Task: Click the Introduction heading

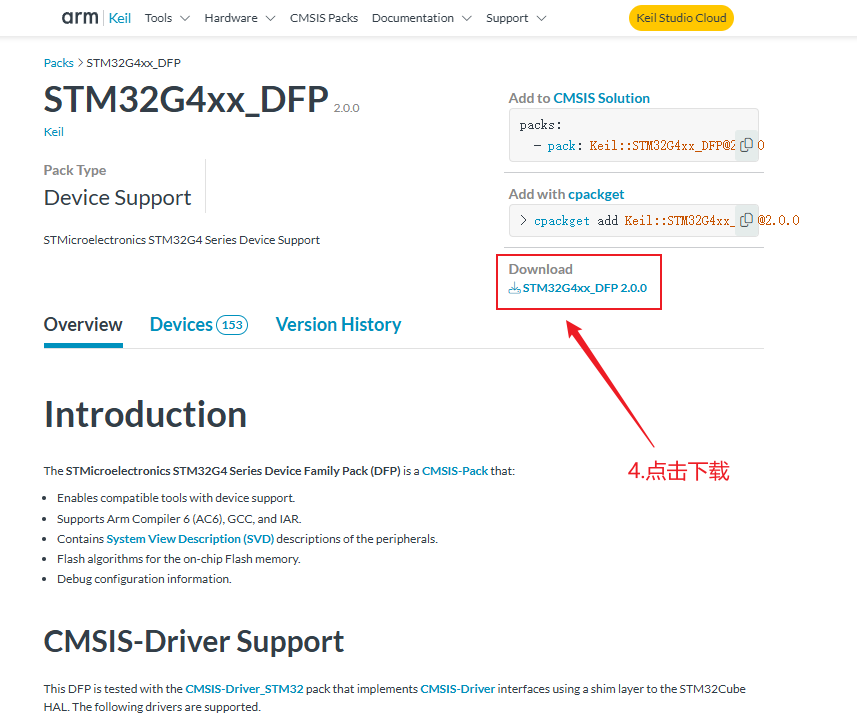Action: pyautogui.click(x=145, y=414)
